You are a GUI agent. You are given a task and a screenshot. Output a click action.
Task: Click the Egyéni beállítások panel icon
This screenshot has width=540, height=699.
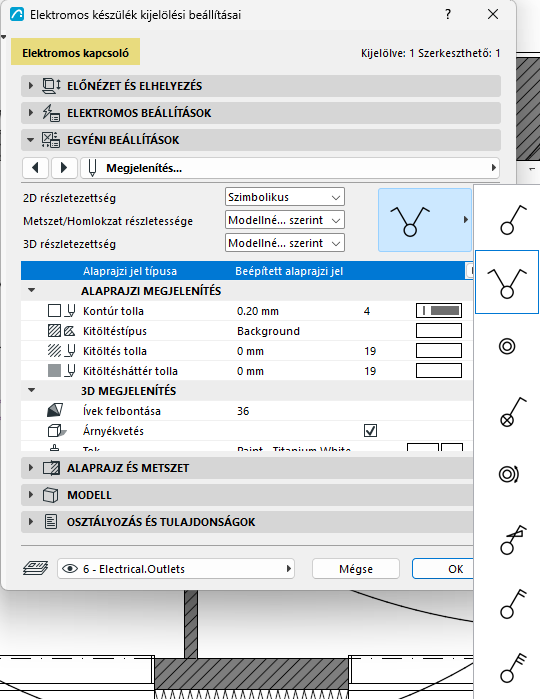pyautogui.click(x=51, y=140)
